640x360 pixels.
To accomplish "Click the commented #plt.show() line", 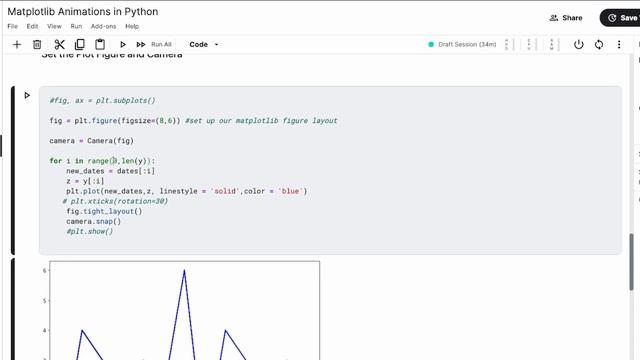I will [89, 231].
